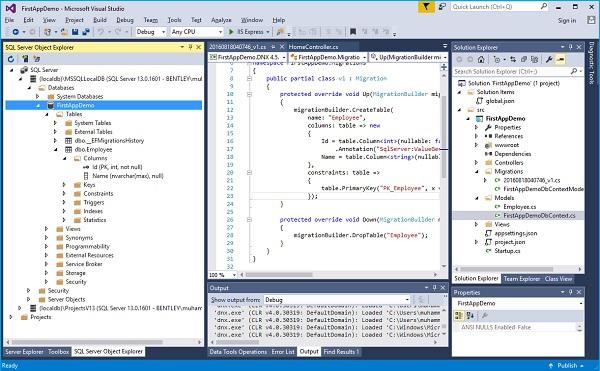
Task: Pin the Output panel with auto-hide icon
Action: (x=435, y=288)
